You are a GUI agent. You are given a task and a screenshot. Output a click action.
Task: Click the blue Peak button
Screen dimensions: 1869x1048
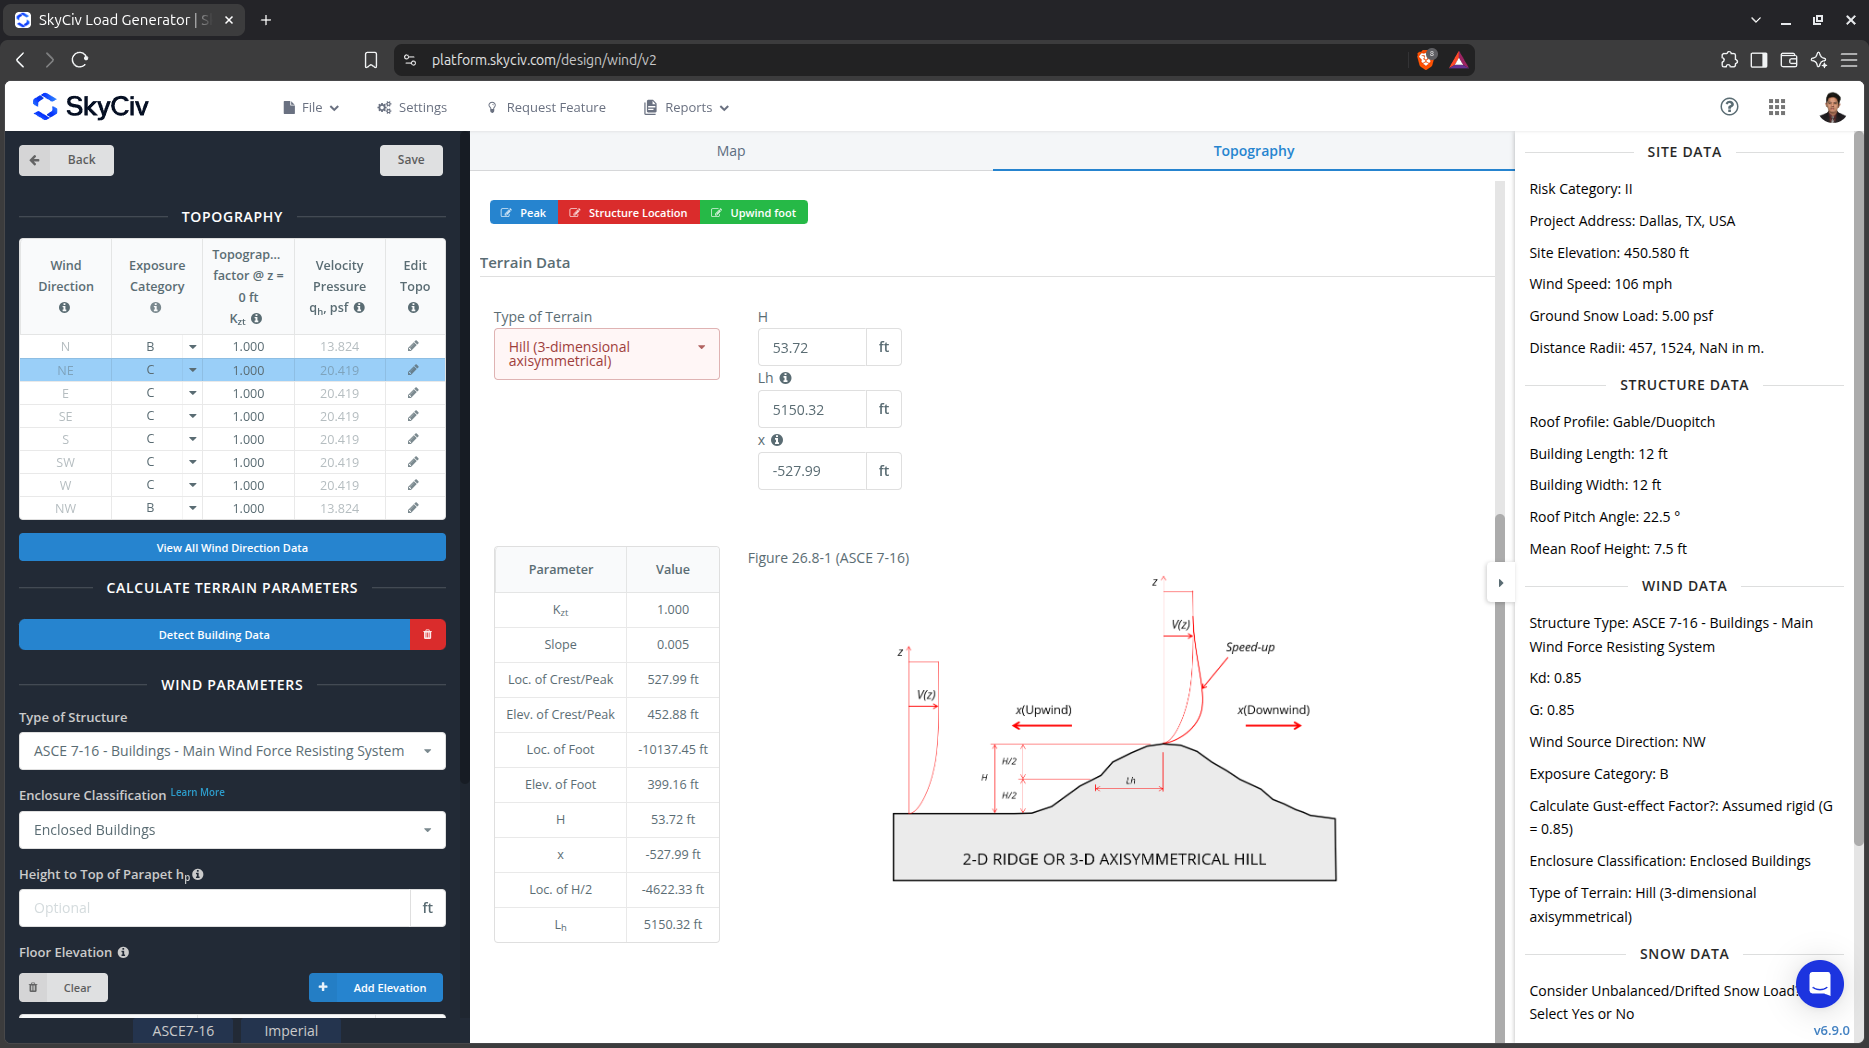[524, 213]
